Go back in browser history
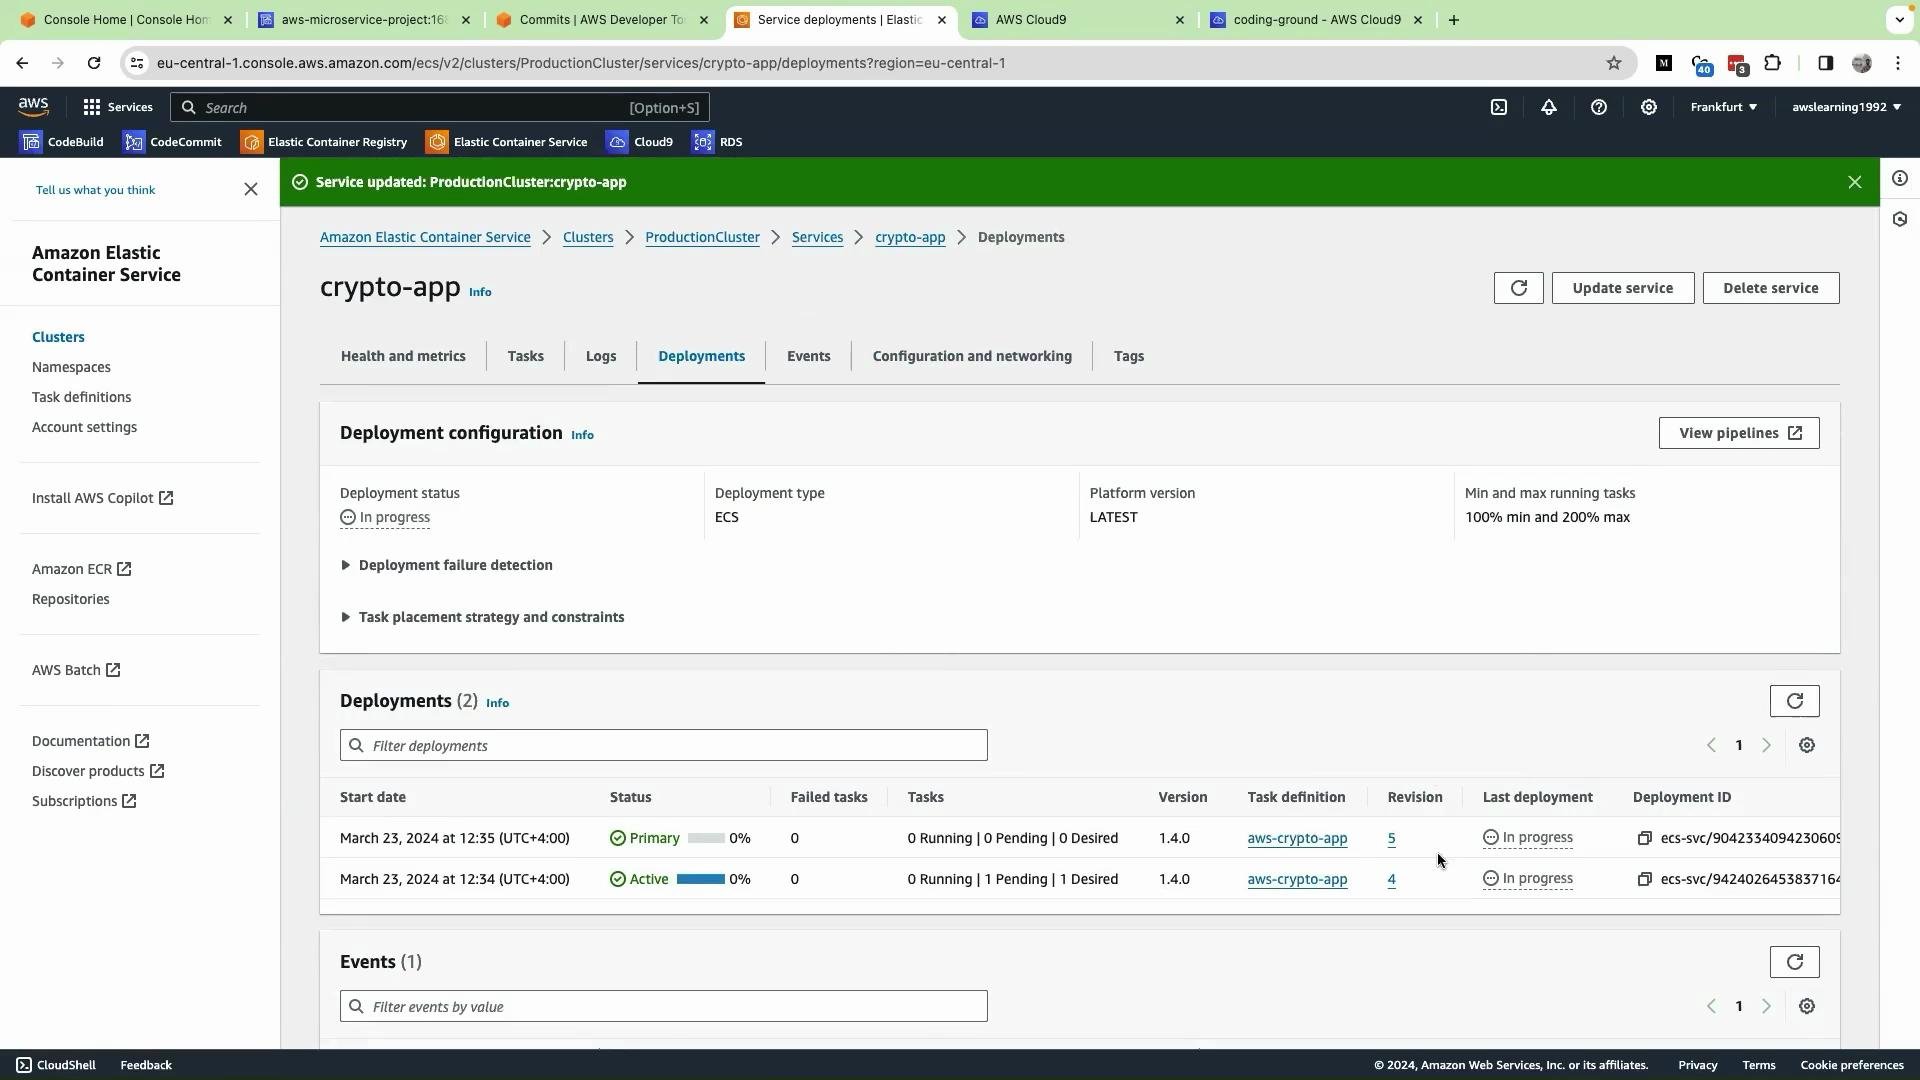The height and width of the screenshot is (1080, 1920). (x=22, y=63)
